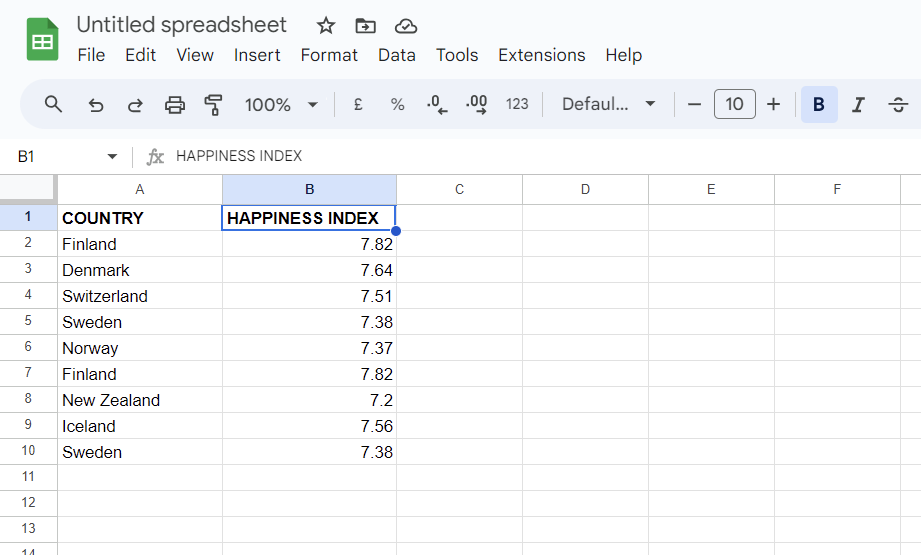Expand the 100% zoom dropdown
The image size is (921, 555).
[281, 104]
